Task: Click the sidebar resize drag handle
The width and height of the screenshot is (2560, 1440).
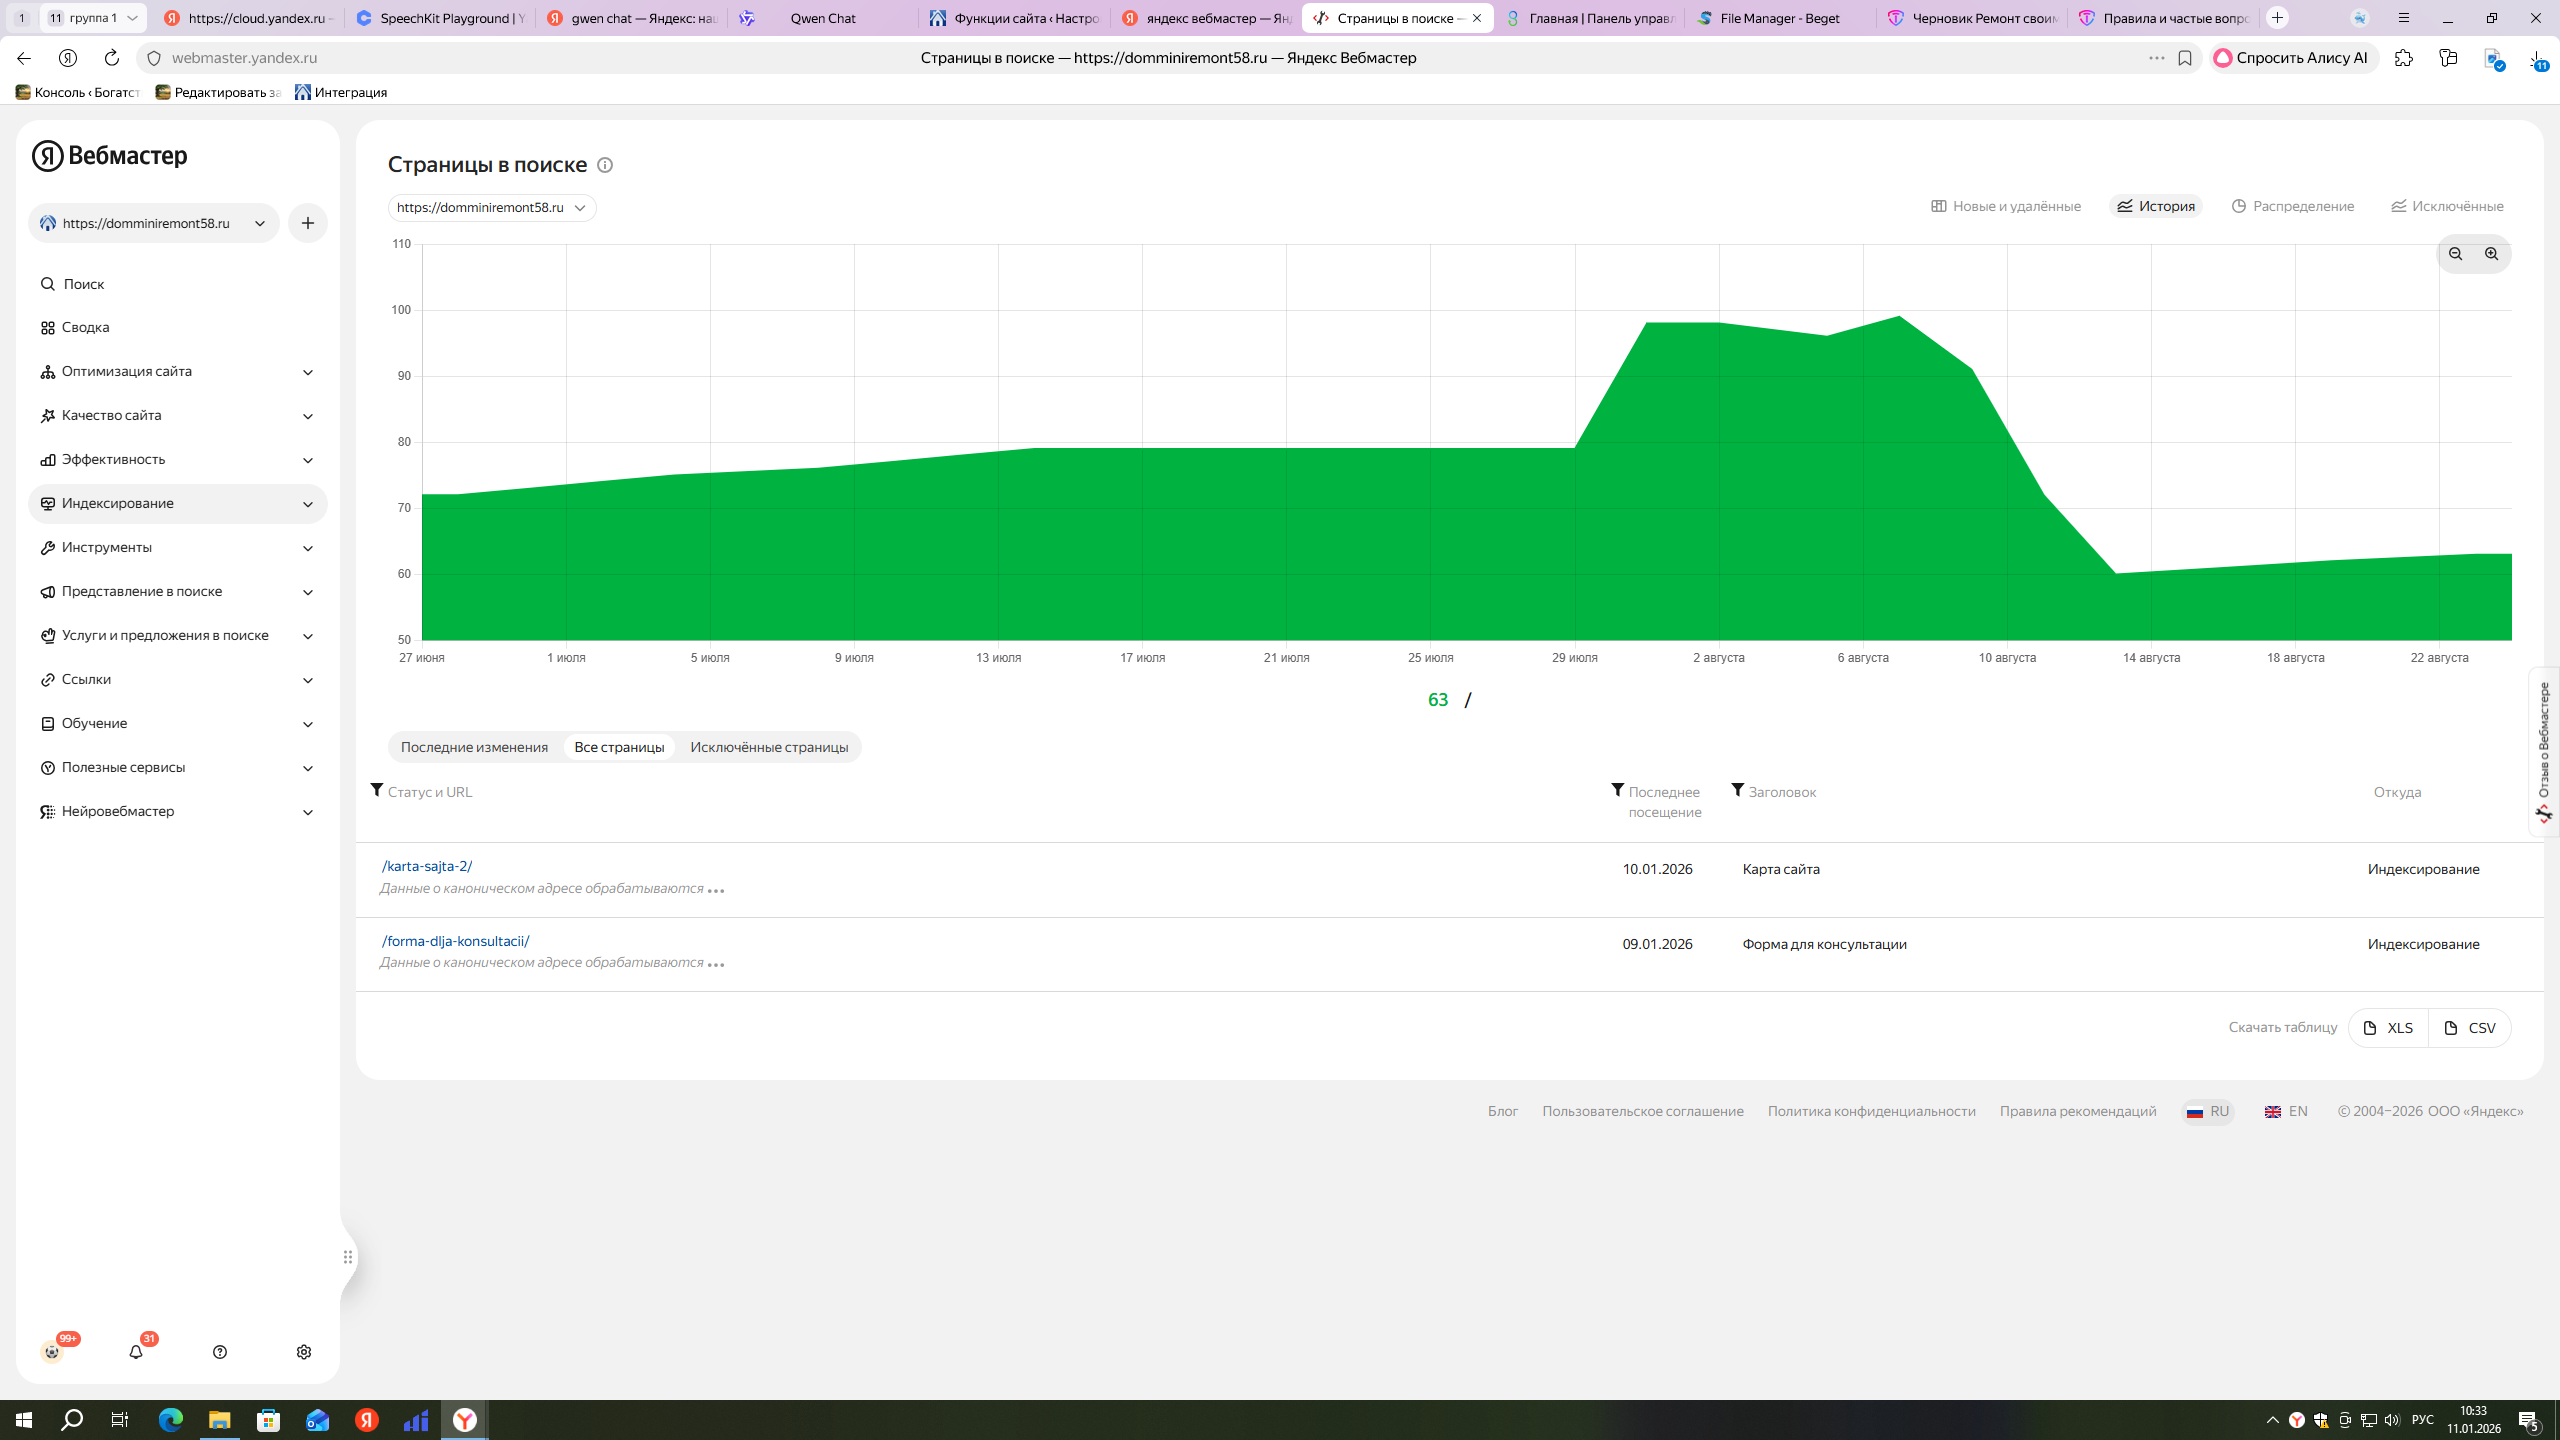Action: click(348, 1257)
